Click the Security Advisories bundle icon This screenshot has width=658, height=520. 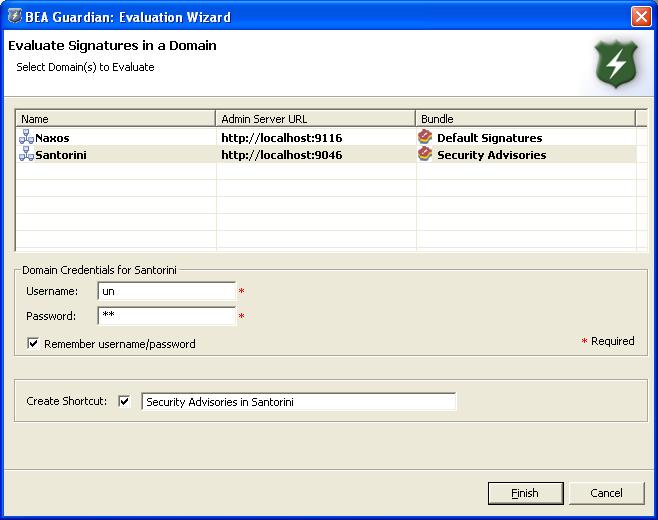(425, 154)
